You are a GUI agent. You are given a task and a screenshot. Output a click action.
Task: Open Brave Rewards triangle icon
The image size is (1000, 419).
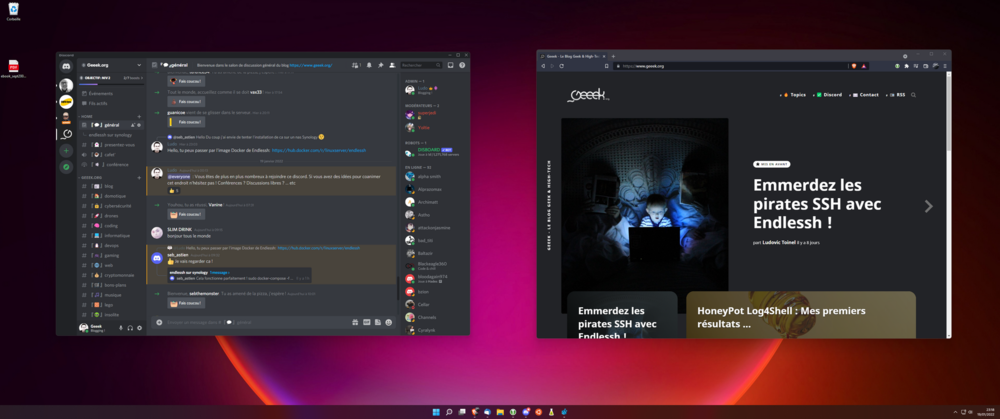tap(864, 66)
